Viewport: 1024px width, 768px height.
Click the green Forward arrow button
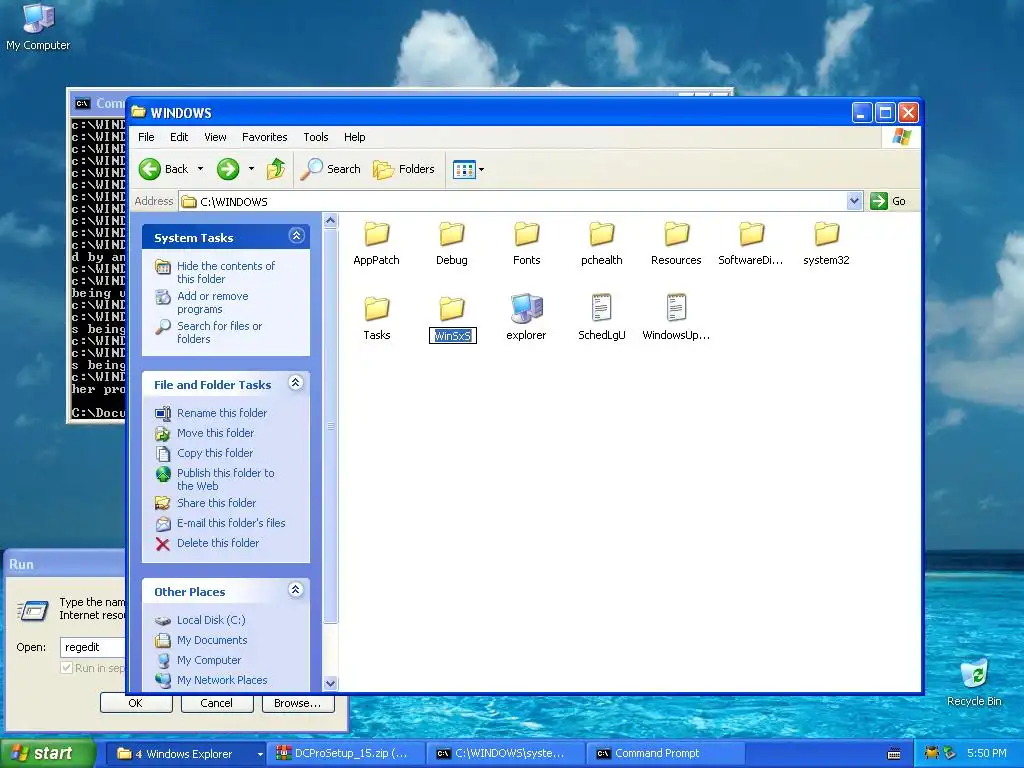point(228,169)
